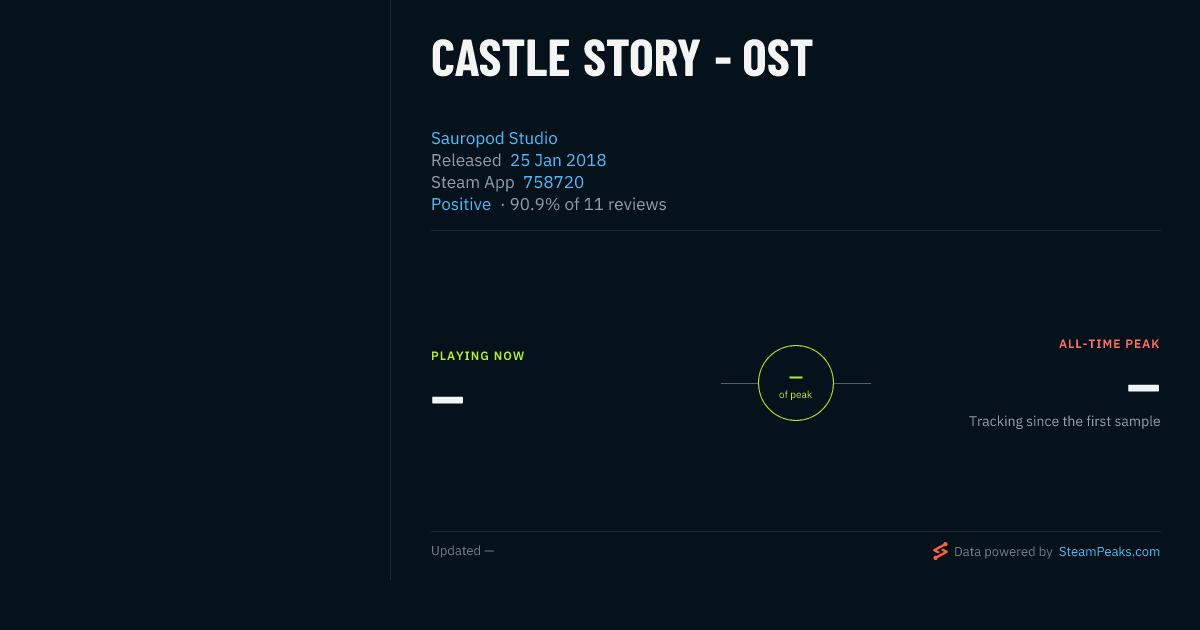Open Steam App ID 758720 link
The width and height of the screenshot is (1200, 630).
(x=553, y=182)
